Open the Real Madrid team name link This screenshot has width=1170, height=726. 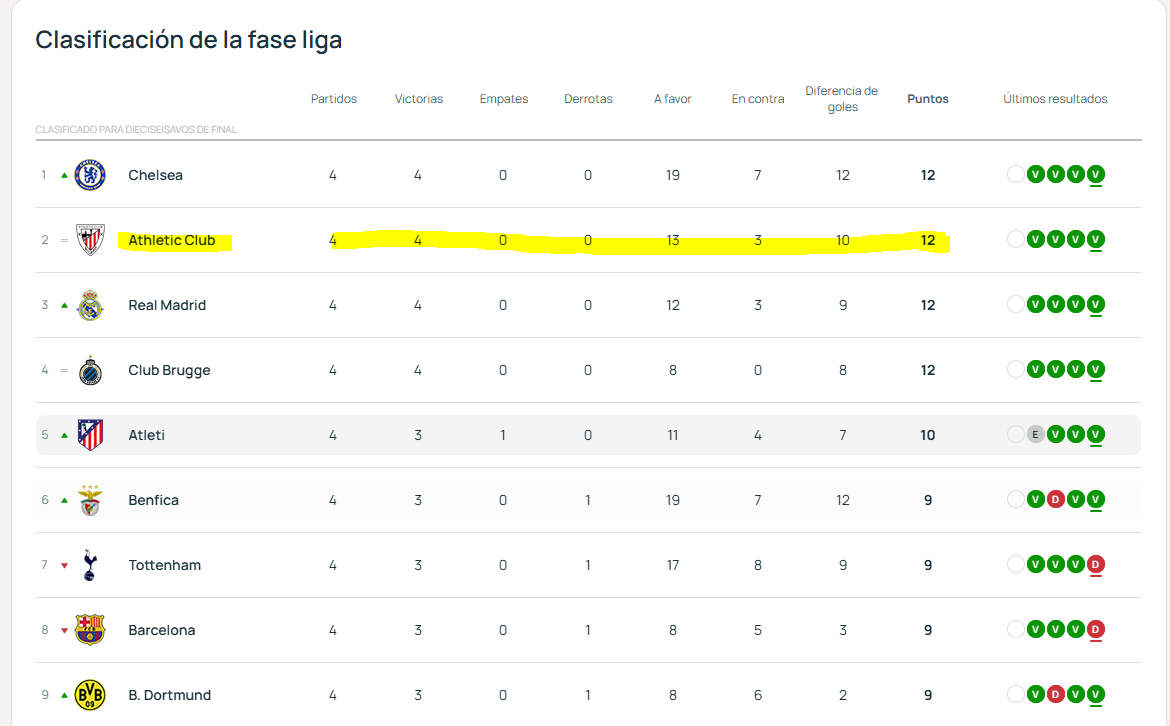[167, 305]
